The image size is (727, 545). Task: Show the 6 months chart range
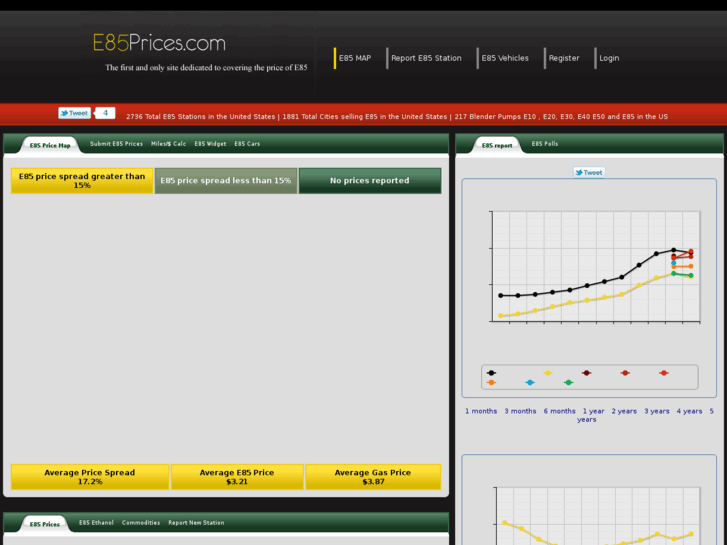pyautogui.click(x=560, y=411)
